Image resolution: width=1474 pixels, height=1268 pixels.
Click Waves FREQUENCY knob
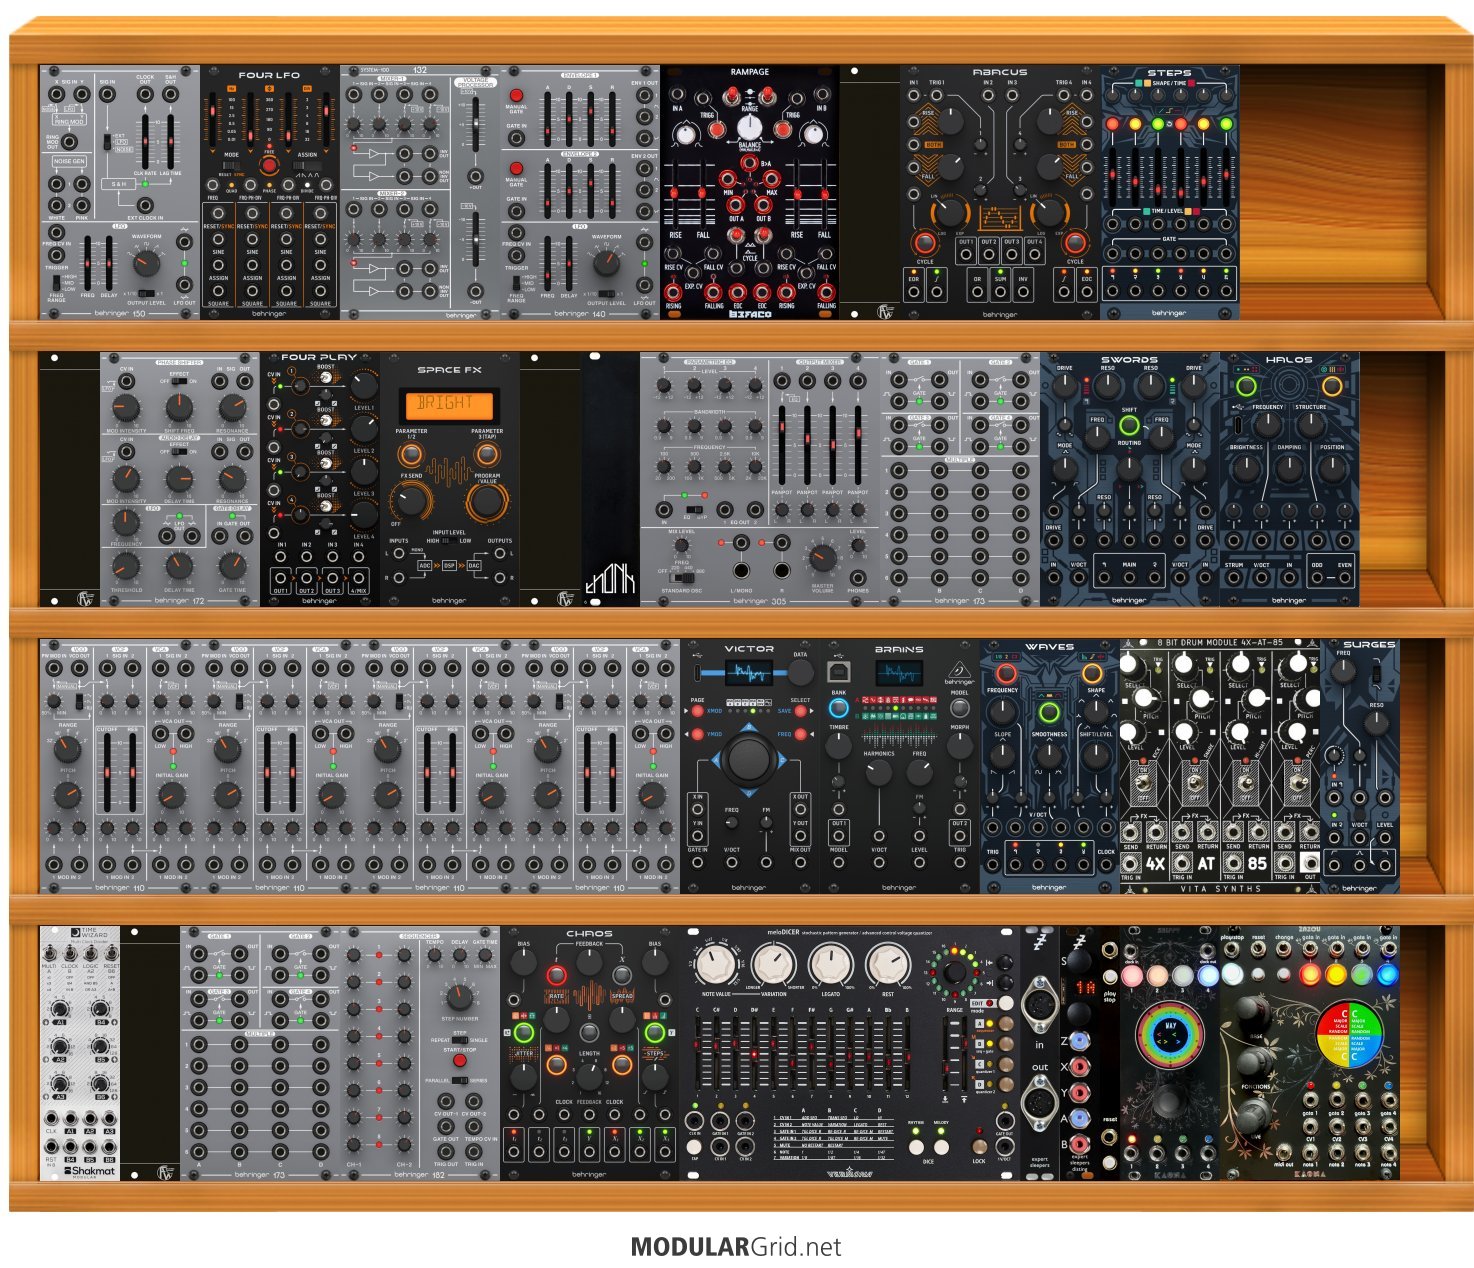(x=1003, y=711)
